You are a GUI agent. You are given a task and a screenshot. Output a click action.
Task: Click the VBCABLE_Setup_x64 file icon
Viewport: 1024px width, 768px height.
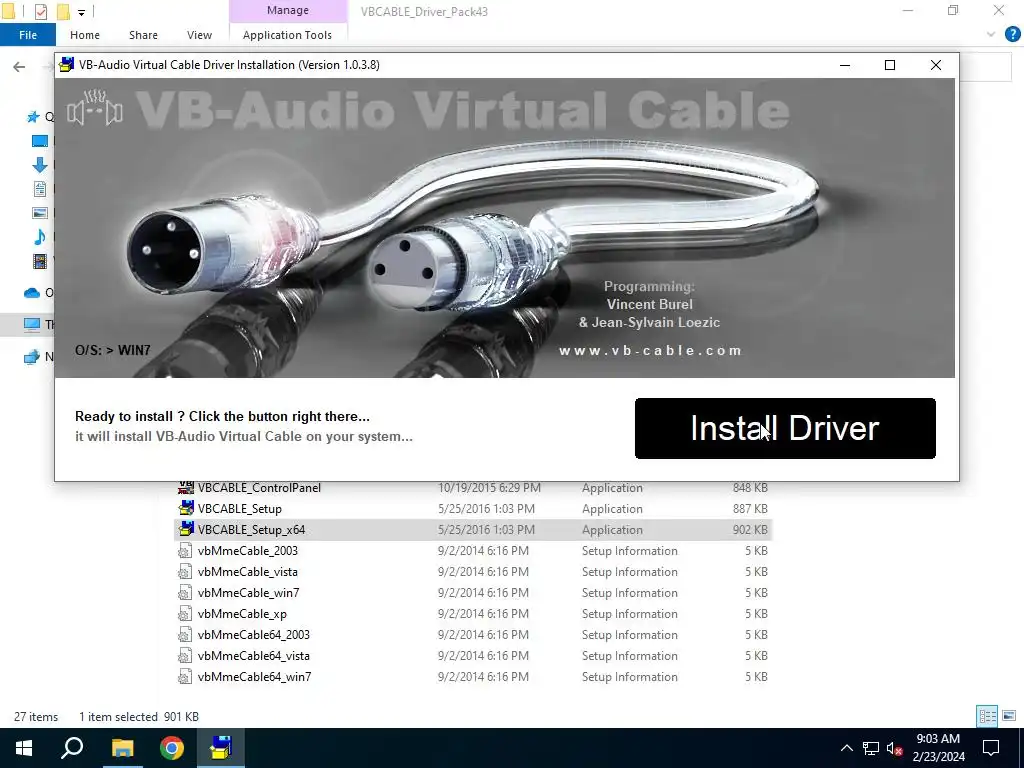click(185, 529)
